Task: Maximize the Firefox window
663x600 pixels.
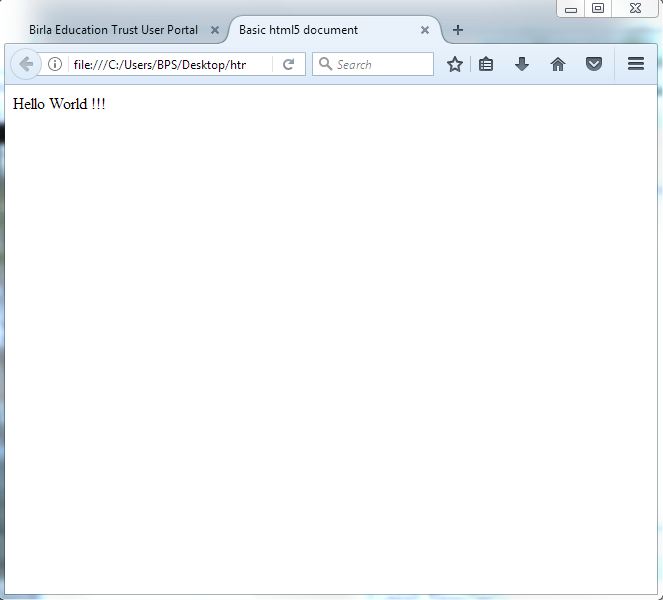Action: pyautogui.click(x=598, y=8)
